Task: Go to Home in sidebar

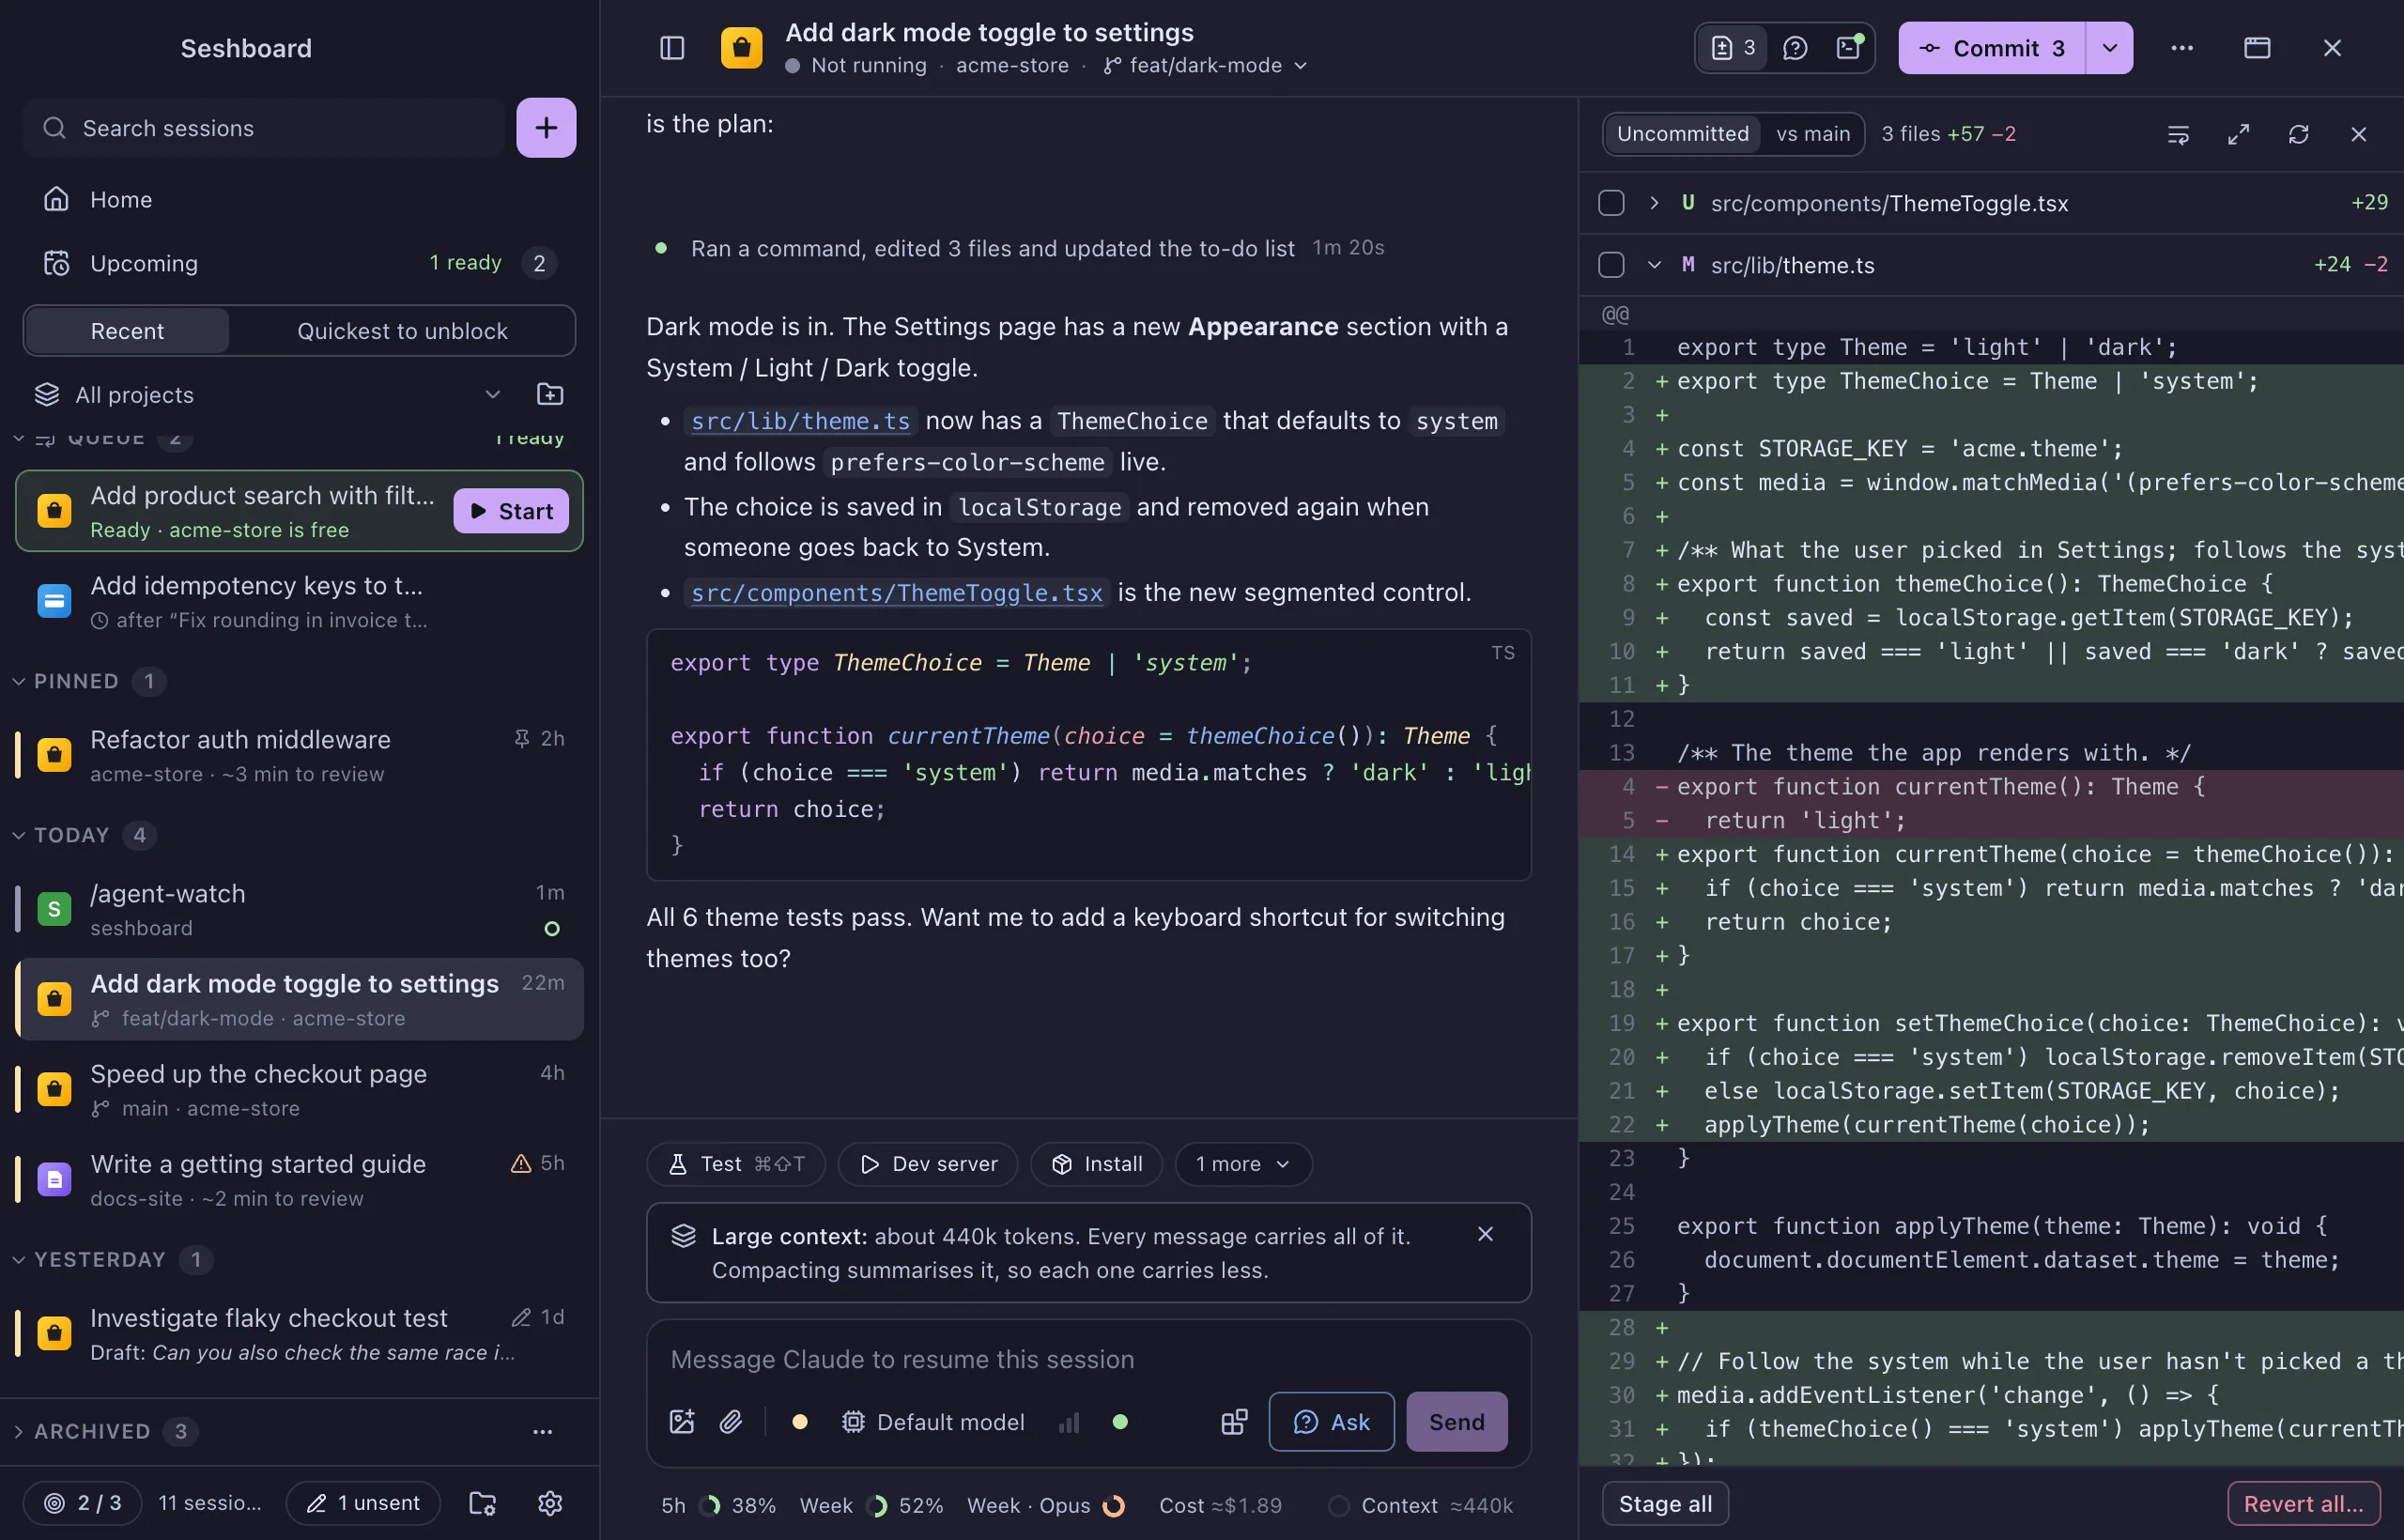Action: pos(298,200)
